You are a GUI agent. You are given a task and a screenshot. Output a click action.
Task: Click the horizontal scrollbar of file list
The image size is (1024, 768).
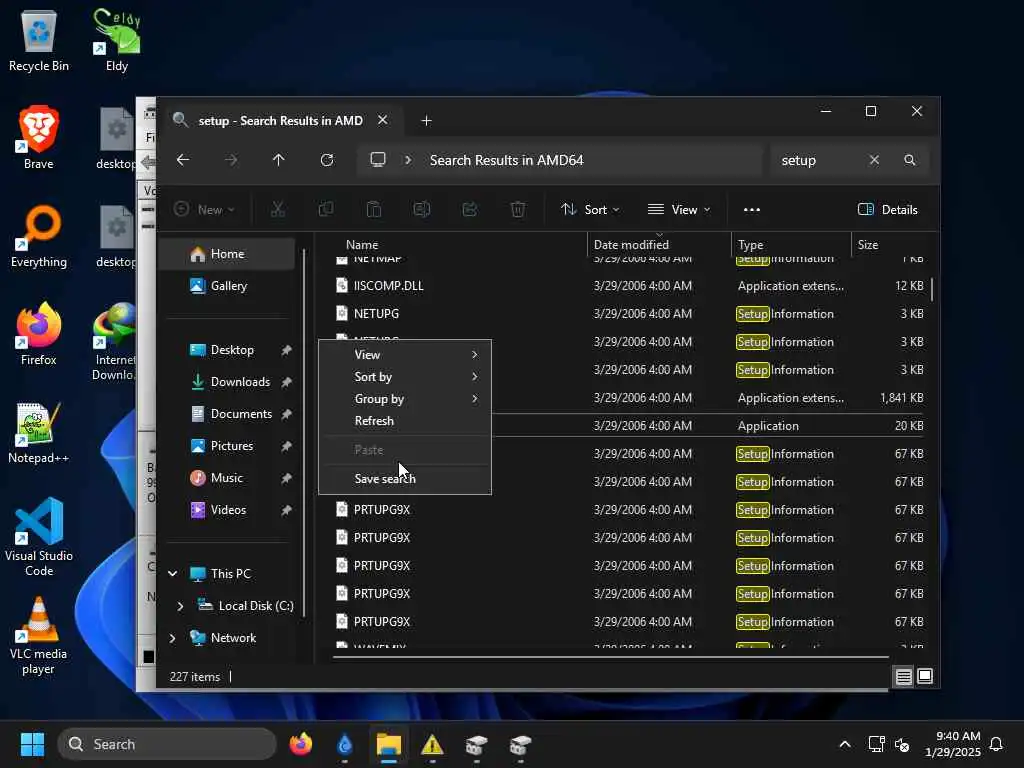click(x=611, y=657)
